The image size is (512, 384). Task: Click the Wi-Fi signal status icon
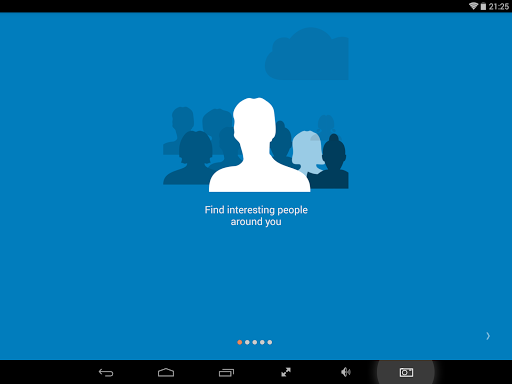[473, 6]
